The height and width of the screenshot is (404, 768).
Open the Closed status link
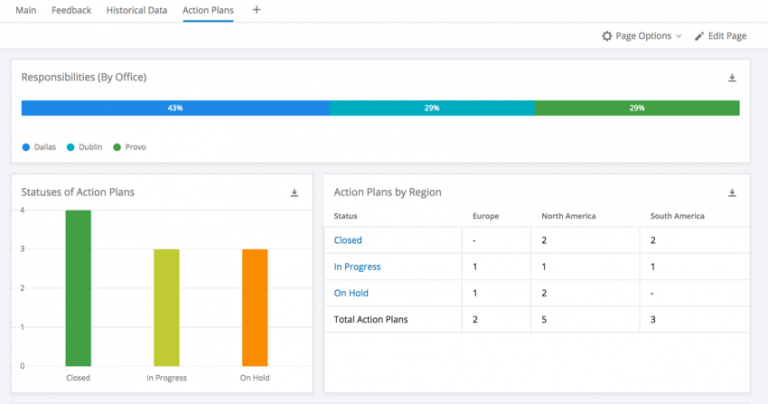point(348,240)
